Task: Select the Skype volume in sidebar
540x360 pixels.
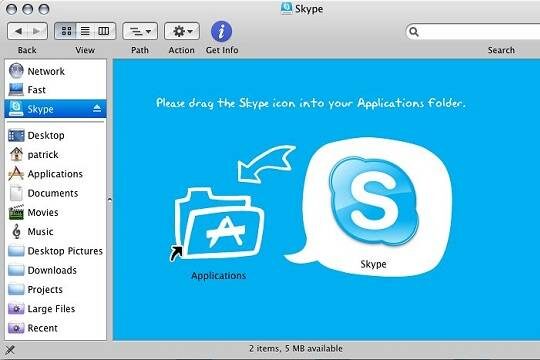Action: click(55, 109)
